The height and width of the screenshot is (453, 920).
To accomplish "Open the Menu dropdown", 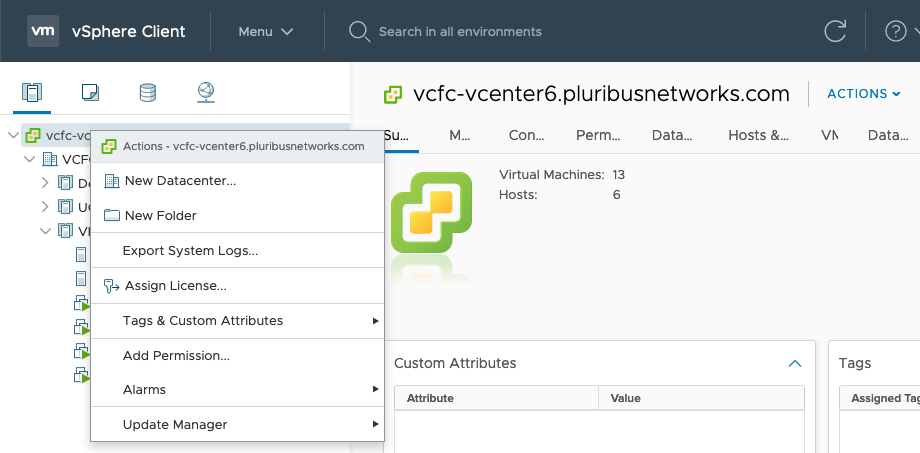I will (265, 32).
